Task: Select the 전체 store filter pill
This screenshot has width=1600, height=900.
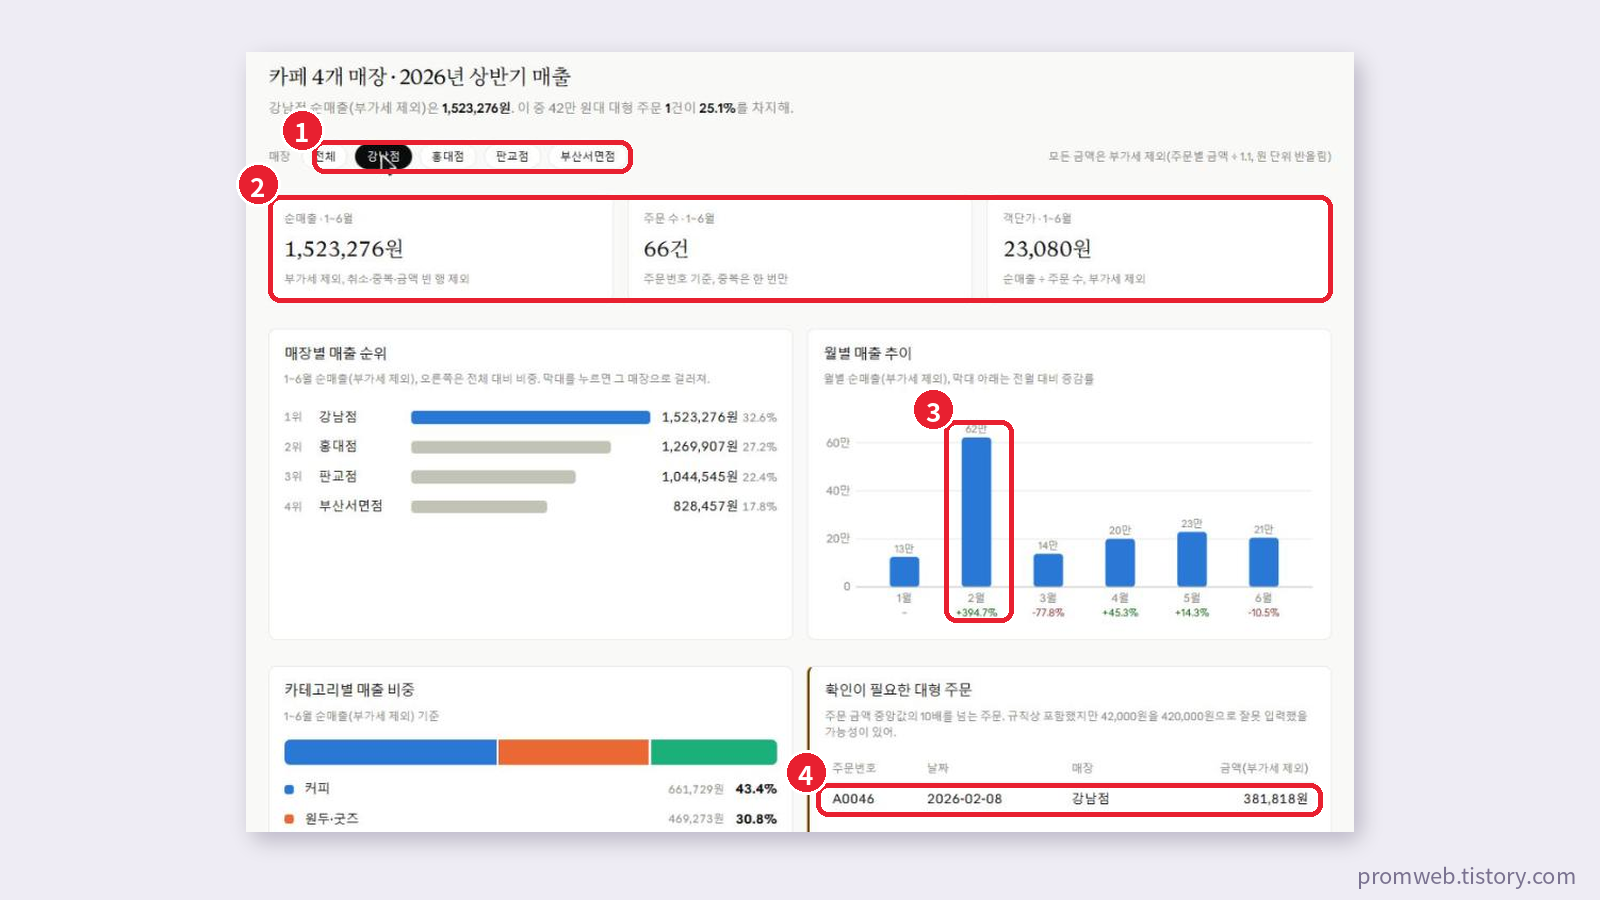Action: tap(326, 156)
